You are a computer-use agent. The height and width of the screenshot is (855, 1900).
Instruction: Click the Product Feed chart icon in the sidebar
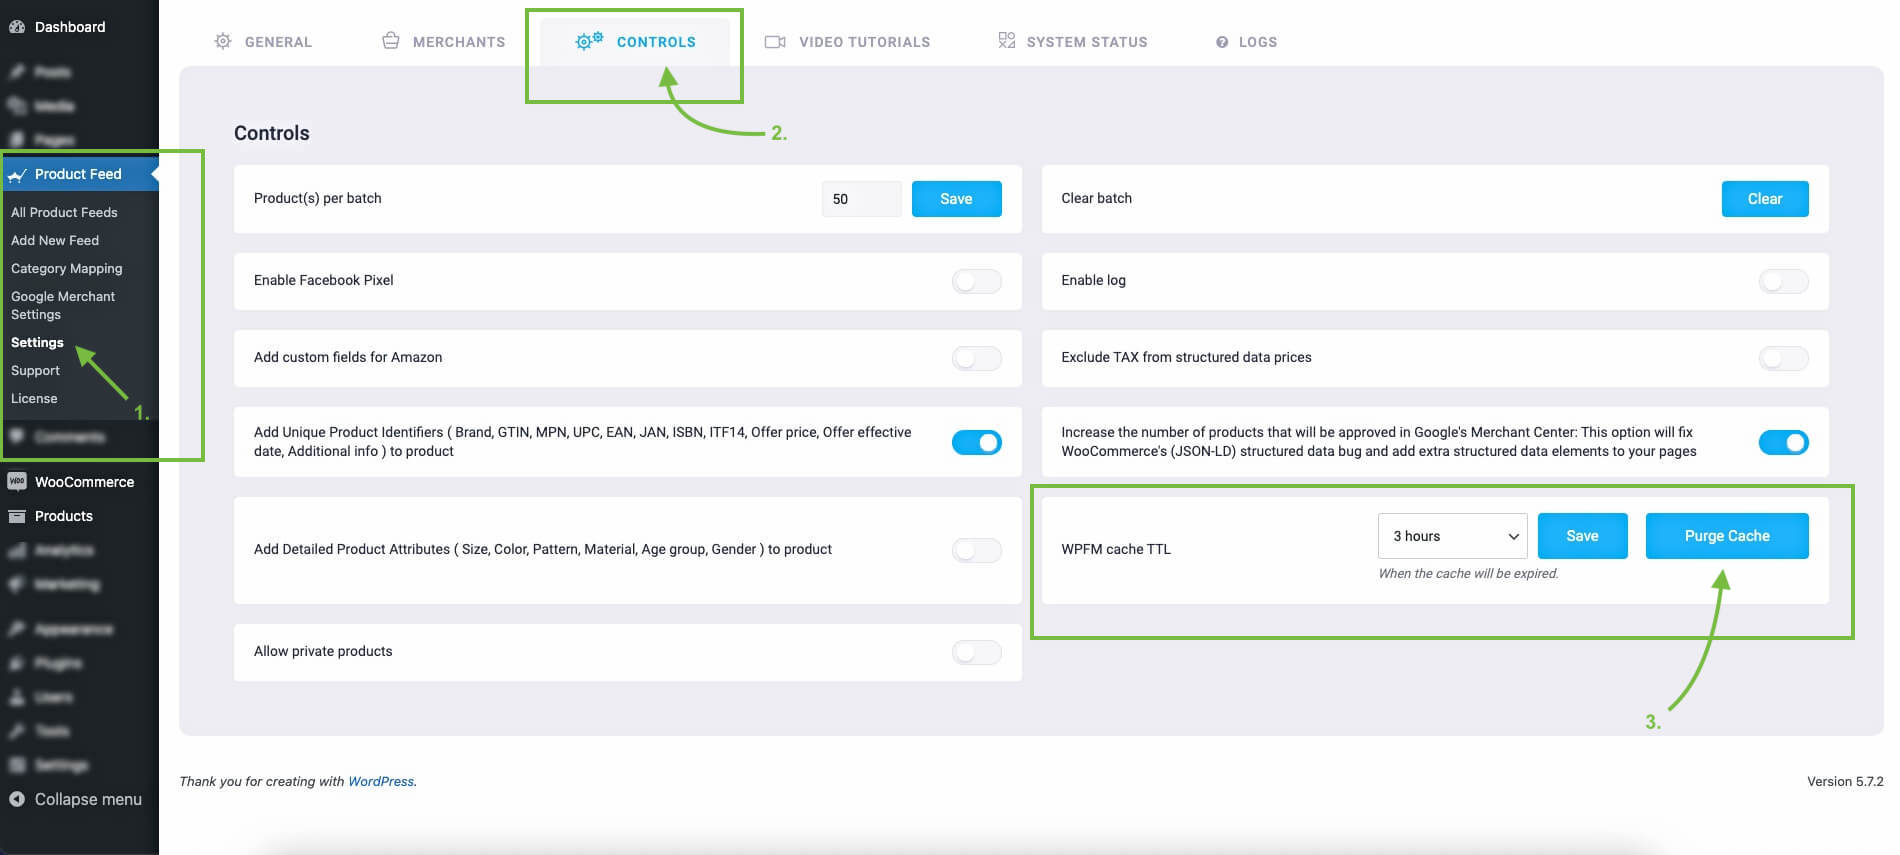(17, 175)
